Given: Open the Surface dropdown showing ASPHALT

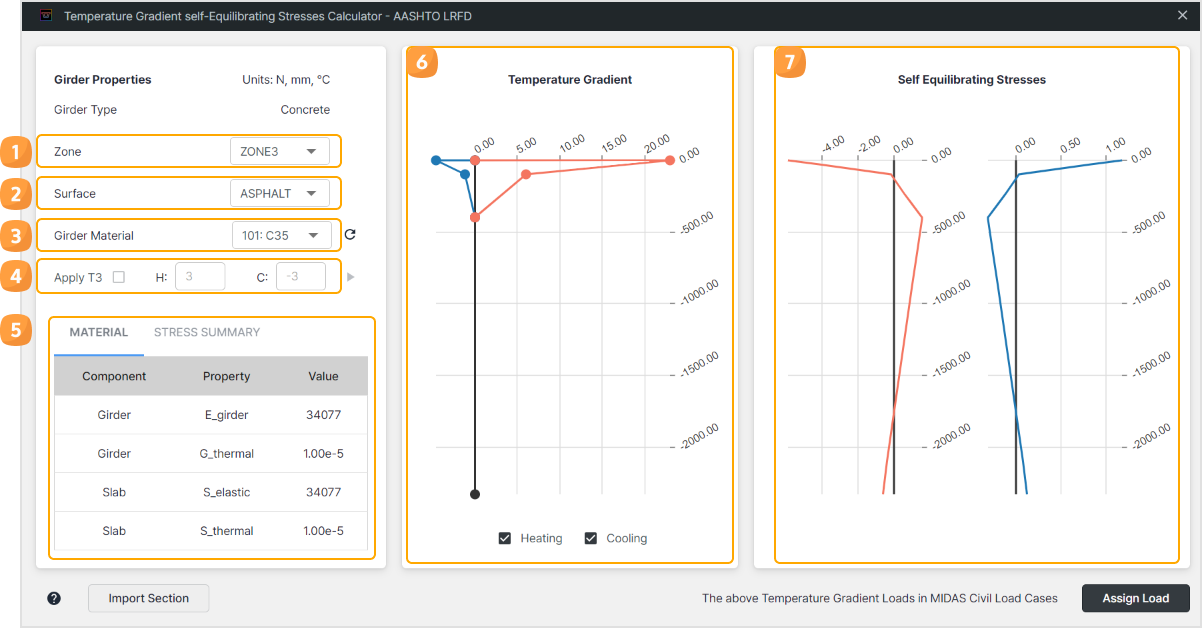Looking at the screenshot, I should point(281,192).
